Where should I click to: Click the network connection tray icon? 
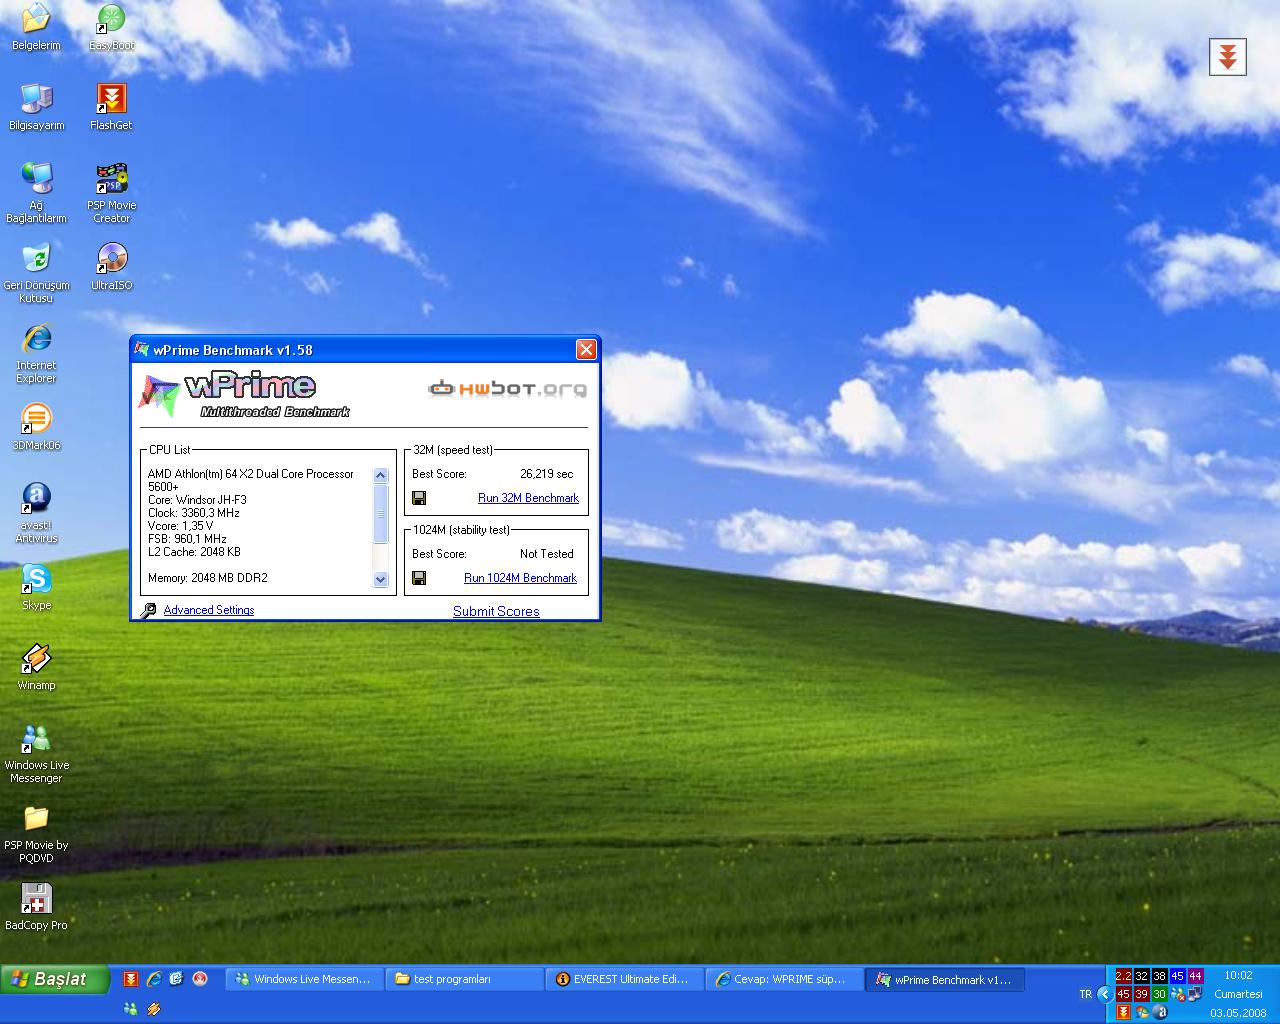pos(1196,994)
